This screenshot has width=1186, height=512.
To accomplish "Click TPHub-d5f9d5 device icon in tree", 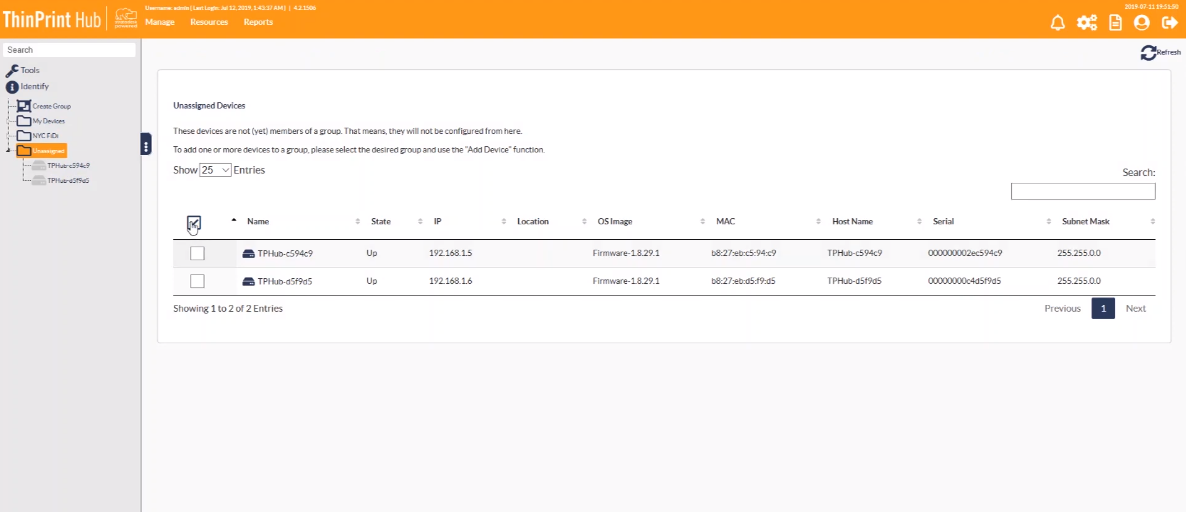I will (39, 180).
